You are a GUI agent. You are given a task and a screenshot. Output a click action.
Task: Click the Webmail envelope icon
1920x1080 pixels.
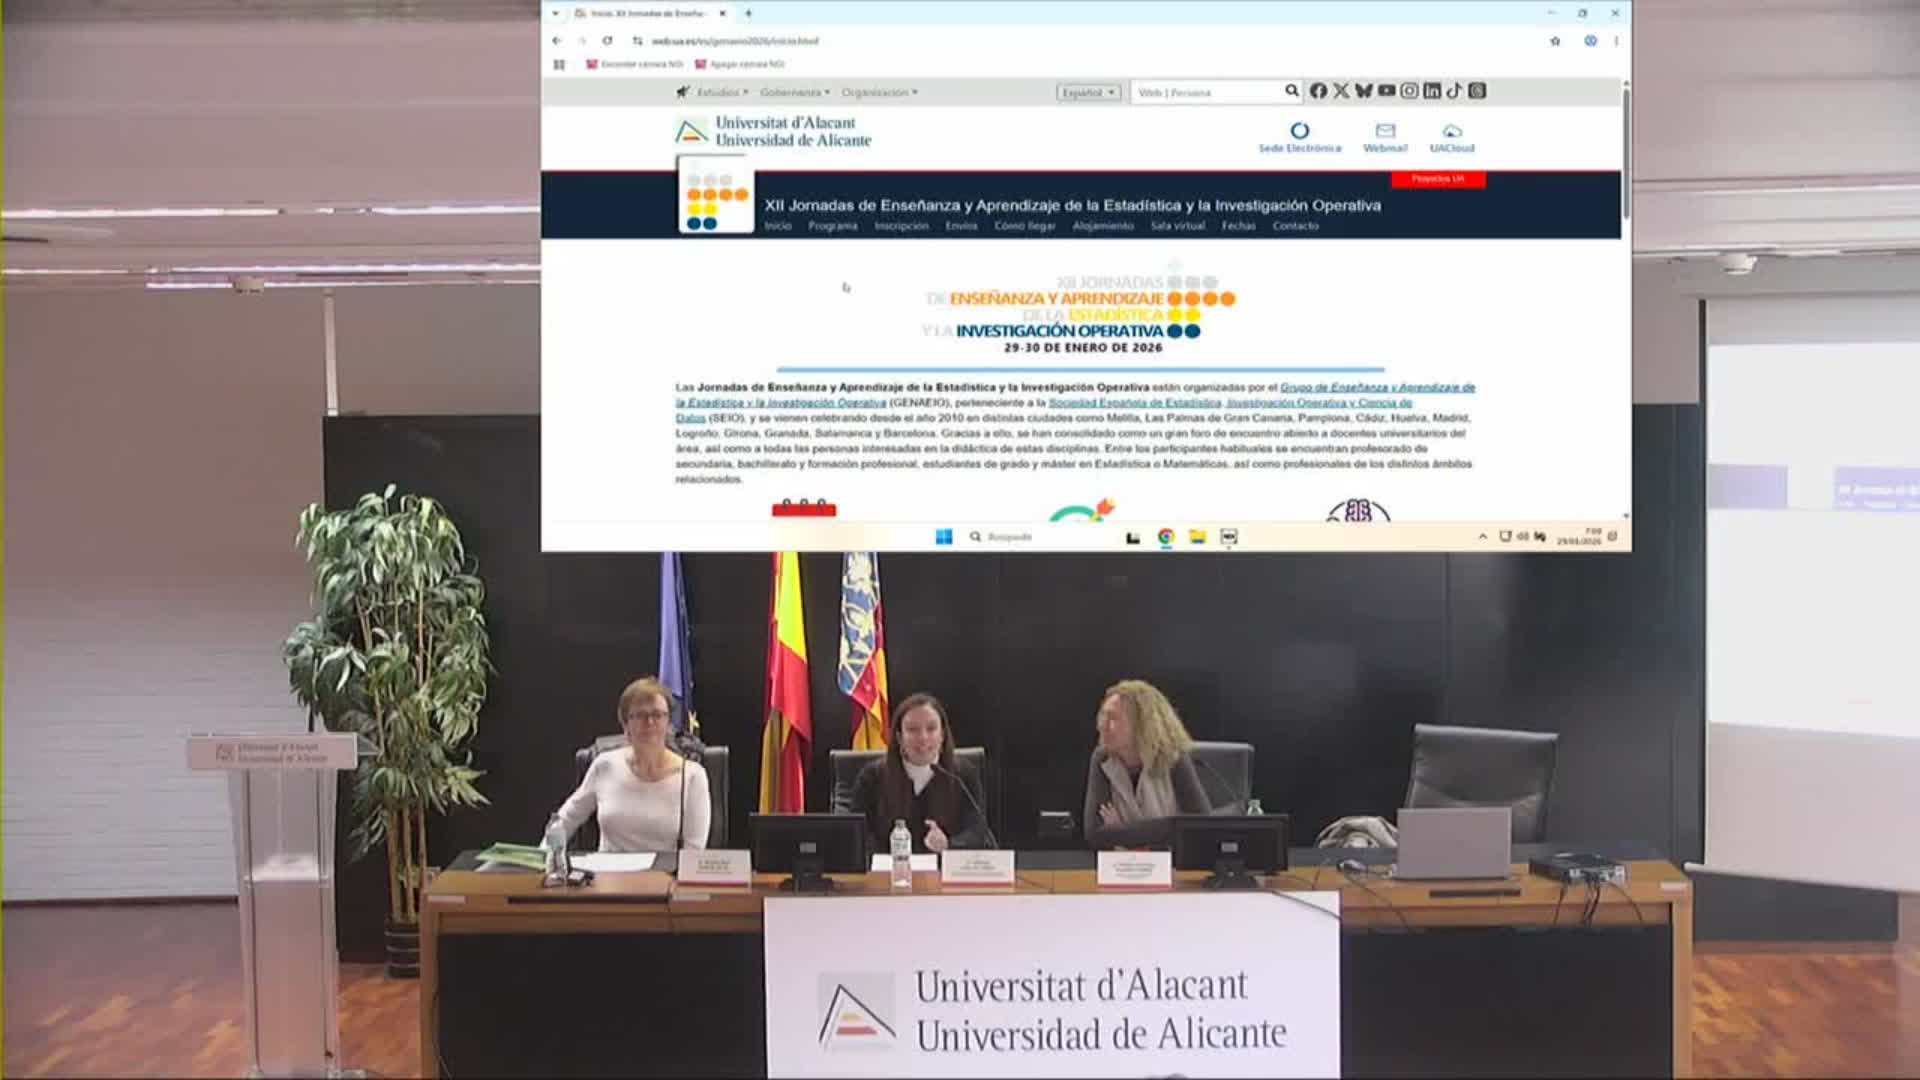(1385, 131)
